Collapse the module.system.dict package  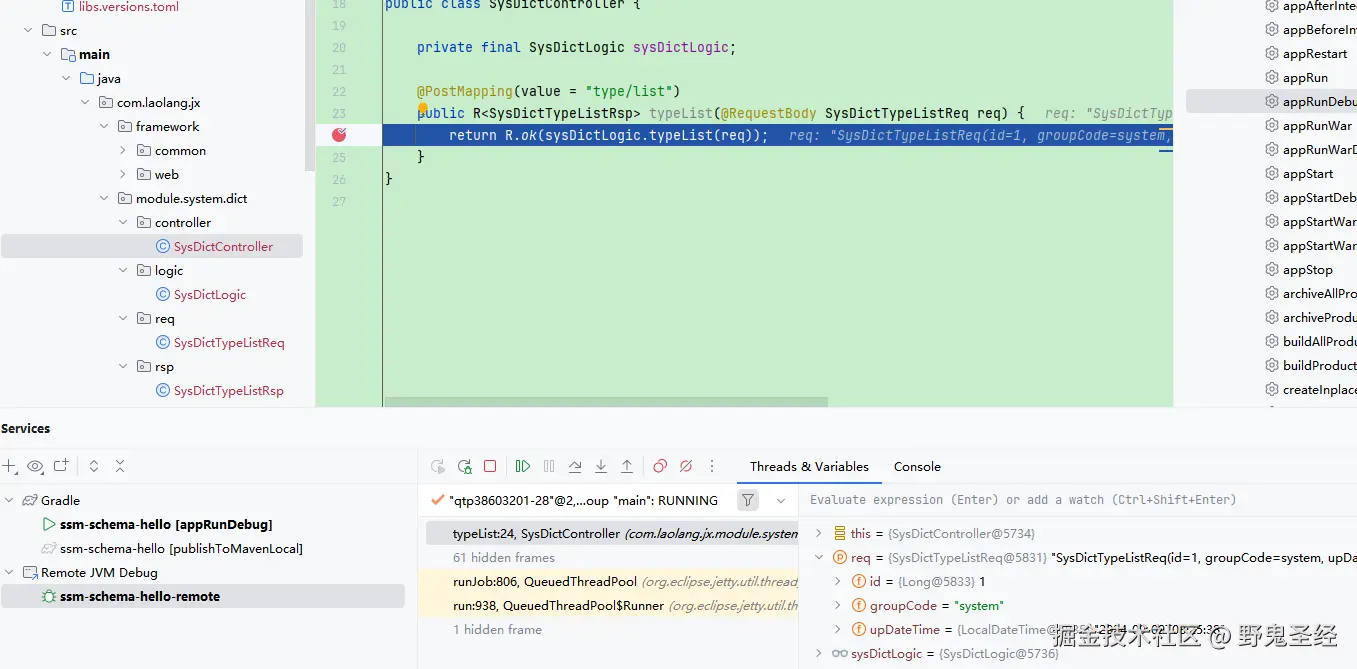[103, 198]
